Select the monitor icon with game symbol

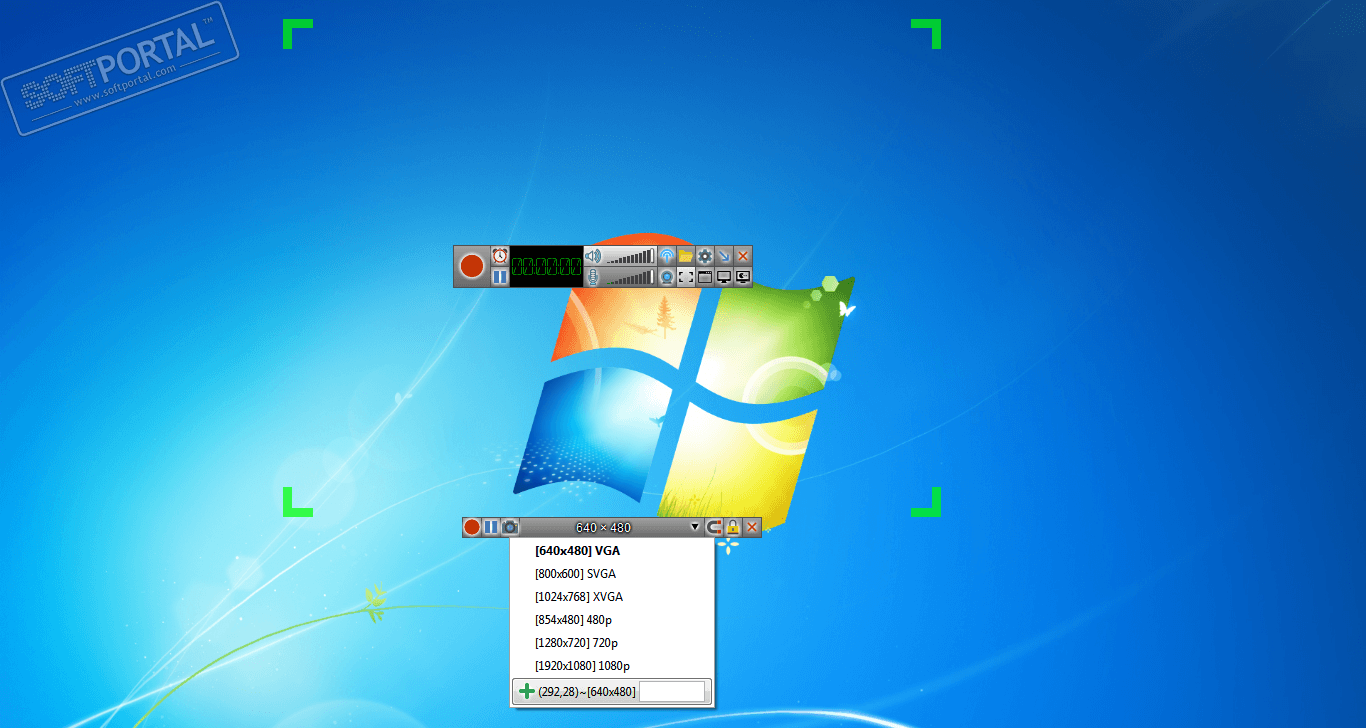pos(743,277)
